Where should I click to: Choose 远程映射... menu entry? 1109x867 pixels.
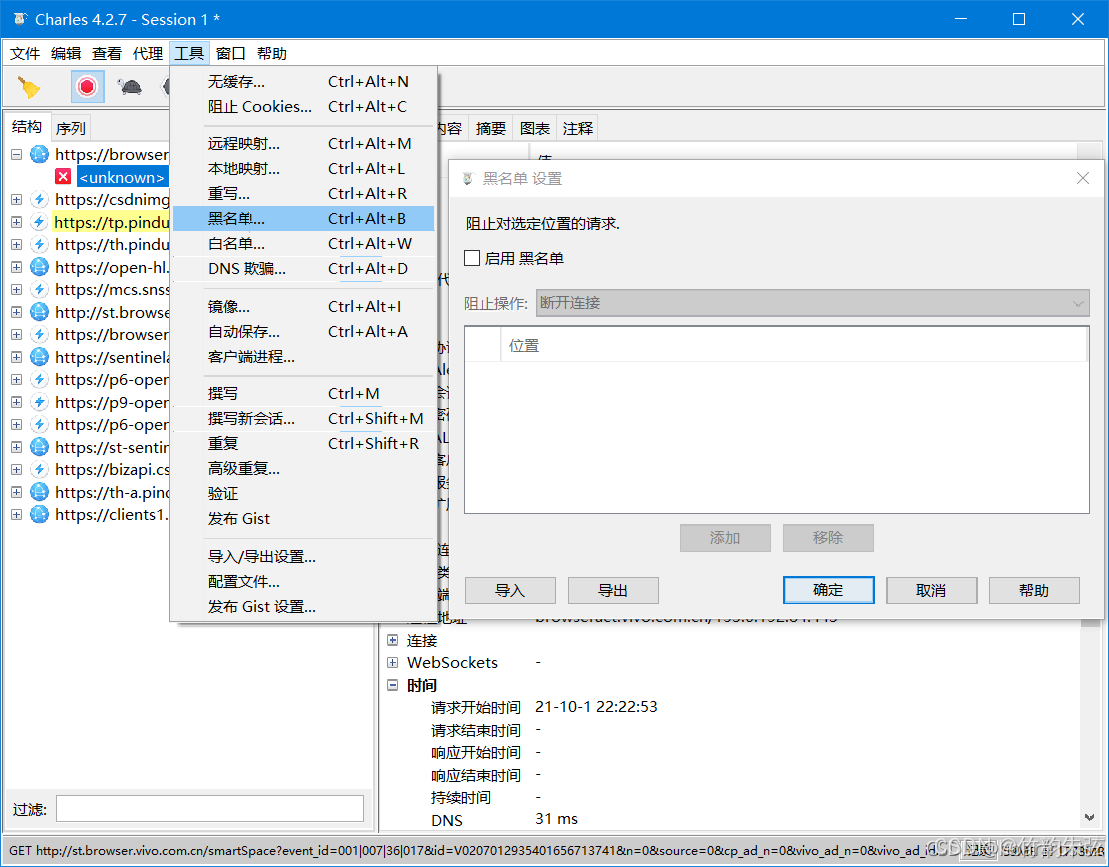(x=303, y=144)
